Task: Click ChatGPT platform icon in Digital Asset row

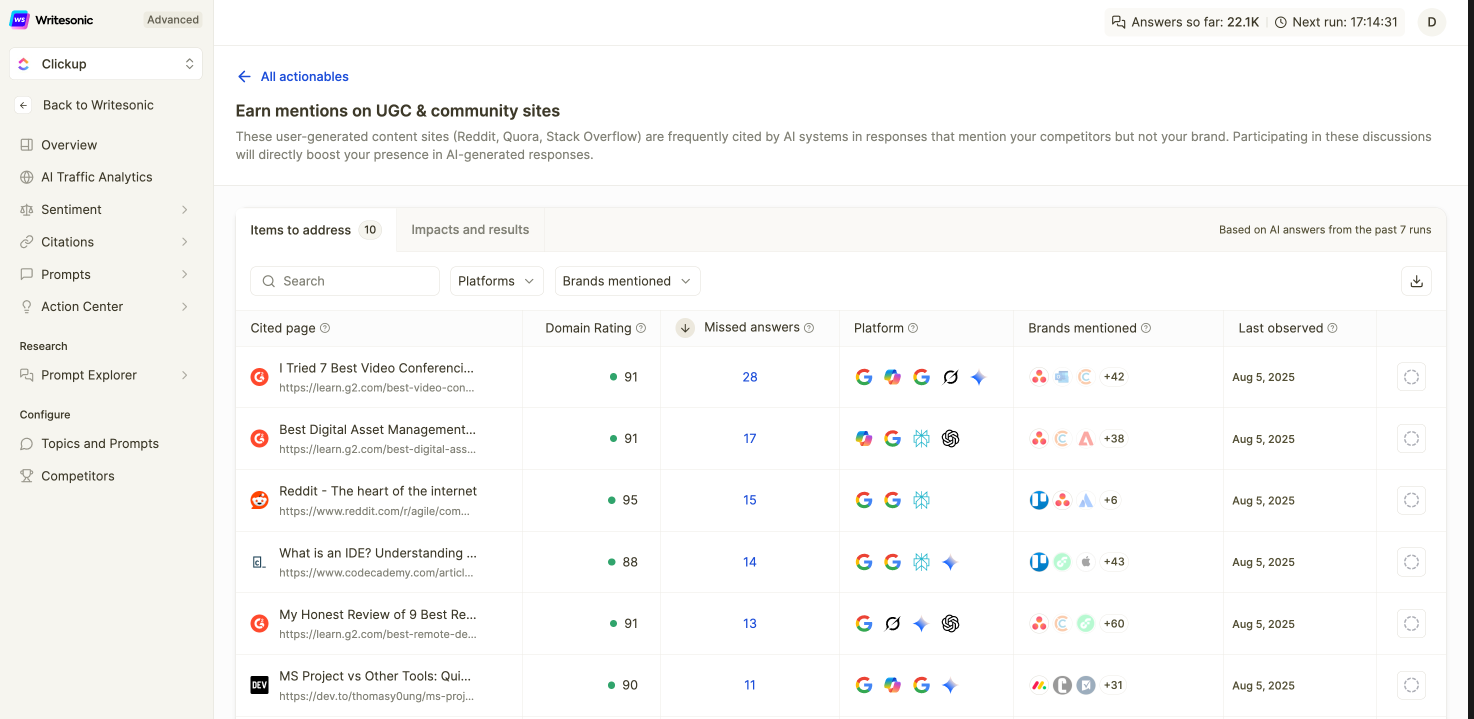Action: [x=950, y=439]
